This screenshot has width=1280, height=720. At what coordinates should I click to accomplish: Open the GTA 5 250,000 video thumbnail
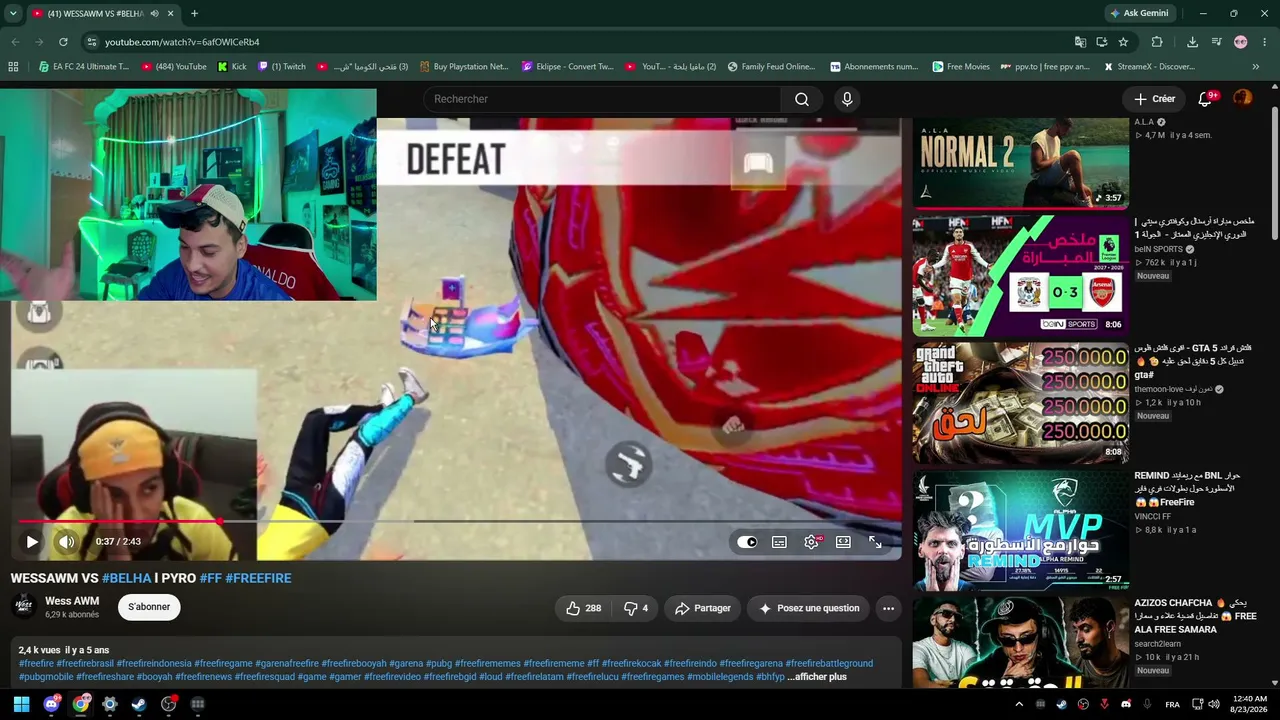tap(1020, 403)
